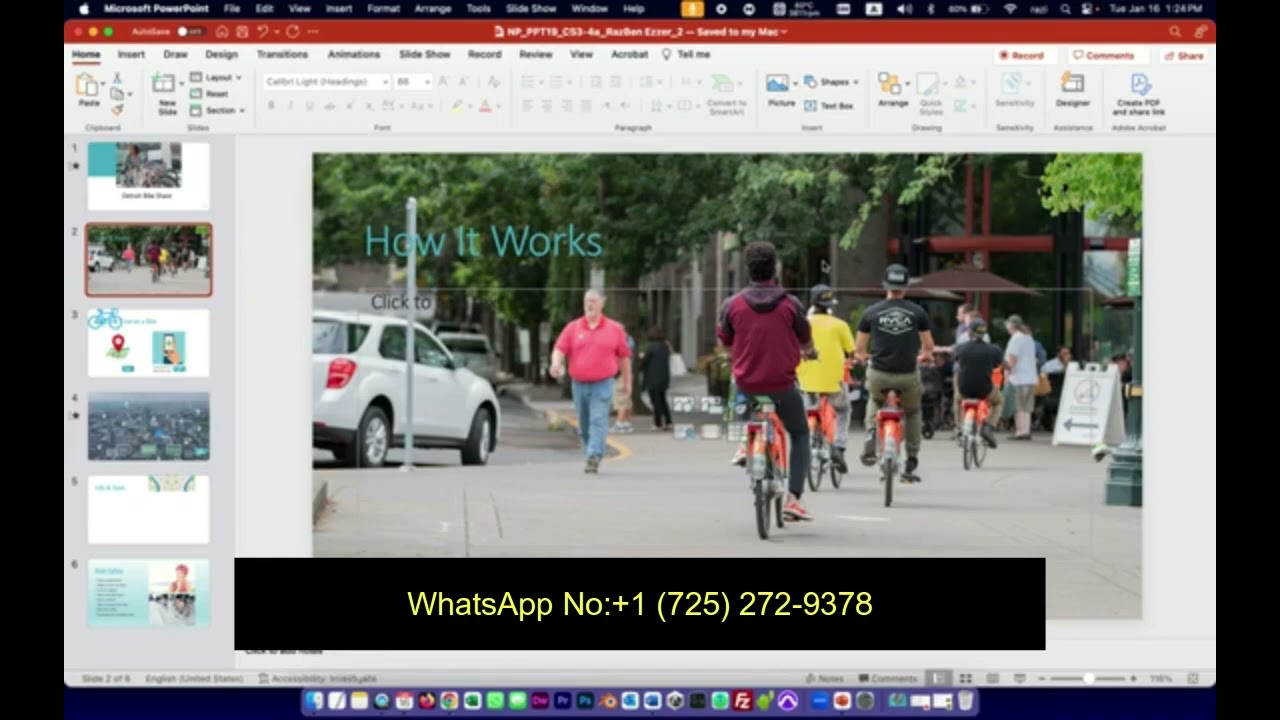This screenshot has height=720, width=1280.
Task: Click the Reset slide button
Action: [211, 93]
